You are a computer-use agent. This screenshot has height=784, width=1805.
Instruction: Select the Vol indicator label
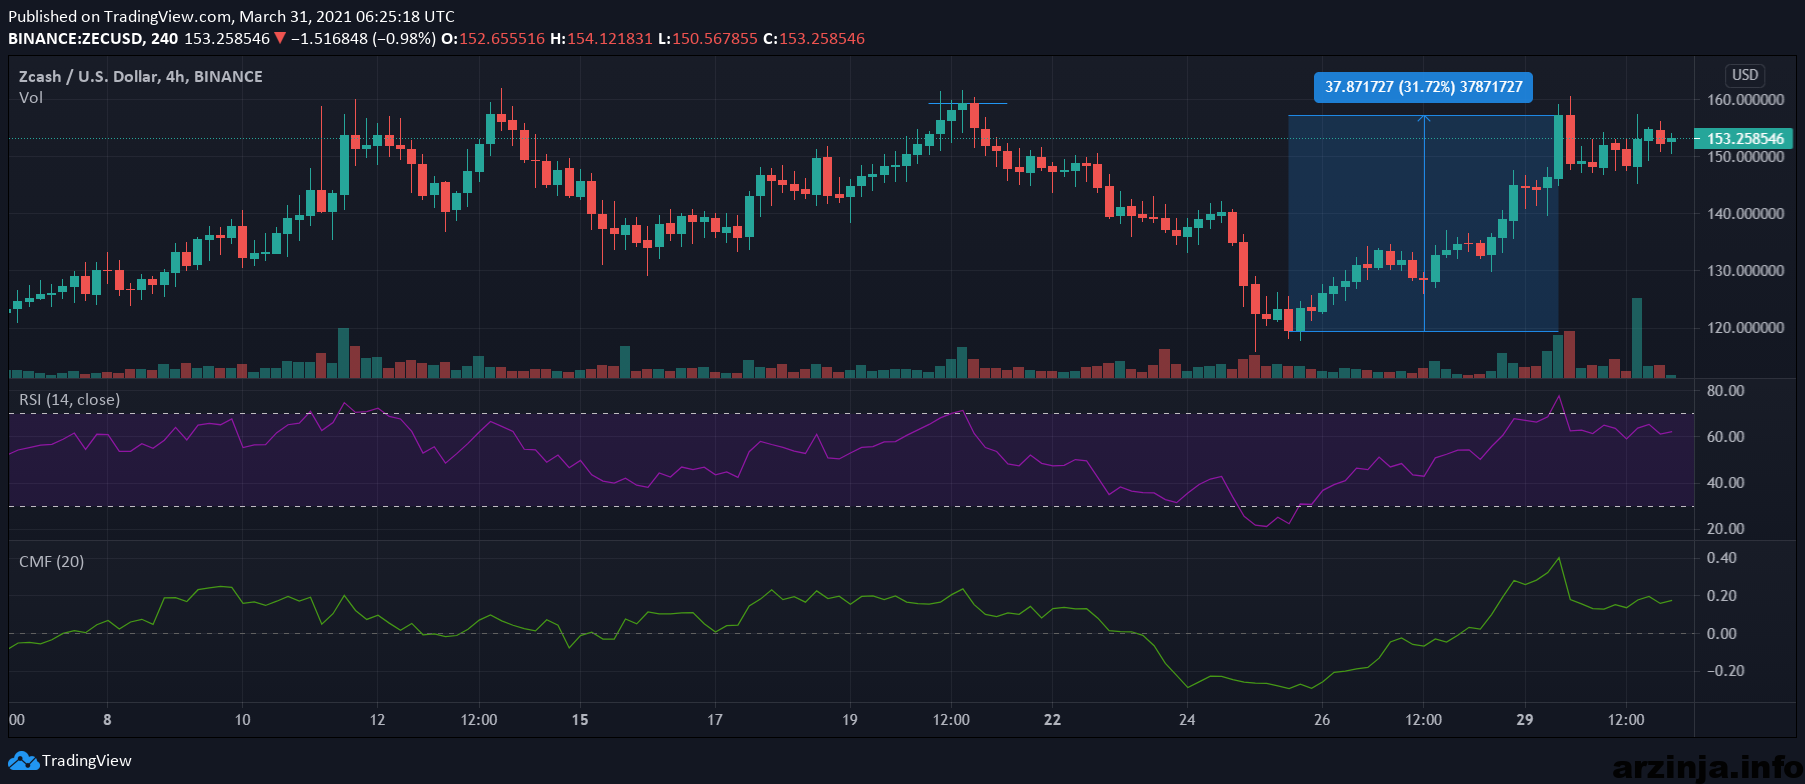(31, 98)
